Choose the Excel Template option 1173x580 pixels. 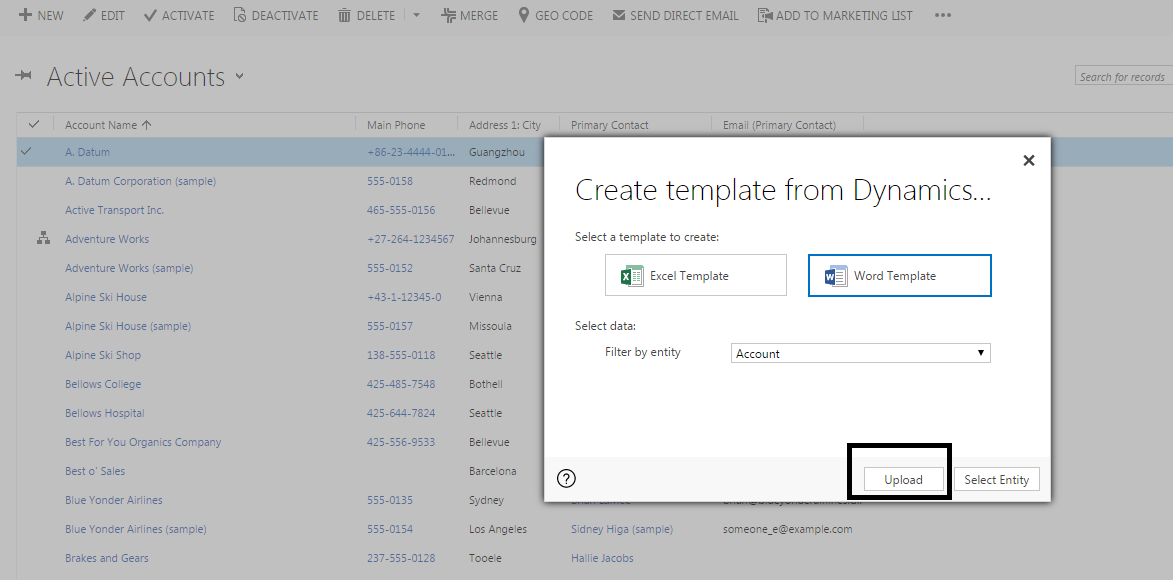click(696, 275)
